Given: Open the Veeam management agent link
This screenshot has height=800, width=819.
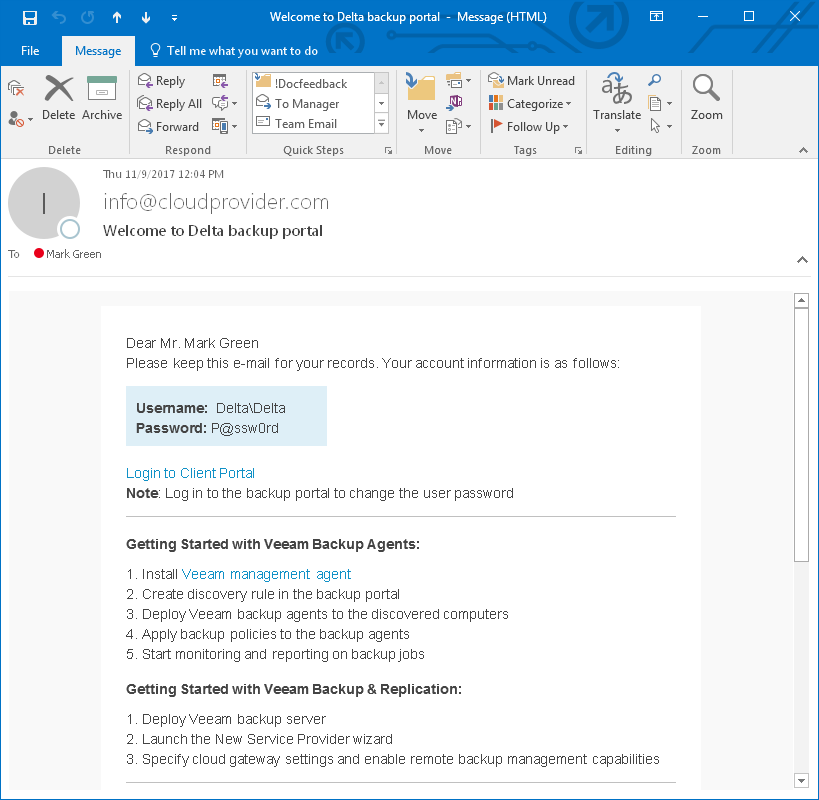Looking at the screenshot, I should pos(266,574).
